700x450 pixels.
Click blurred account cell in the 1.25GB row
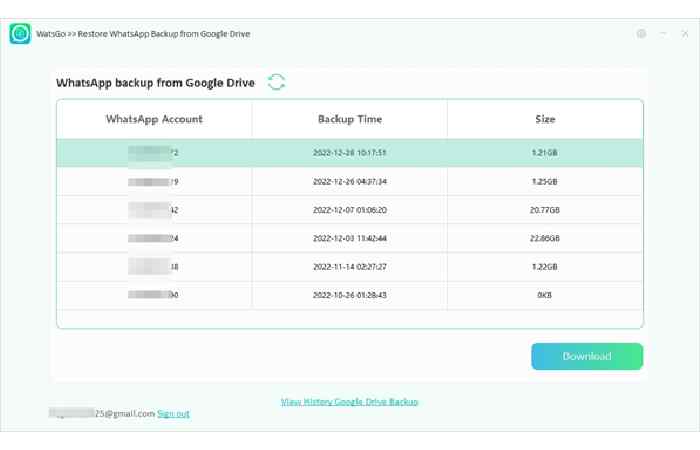153,182
